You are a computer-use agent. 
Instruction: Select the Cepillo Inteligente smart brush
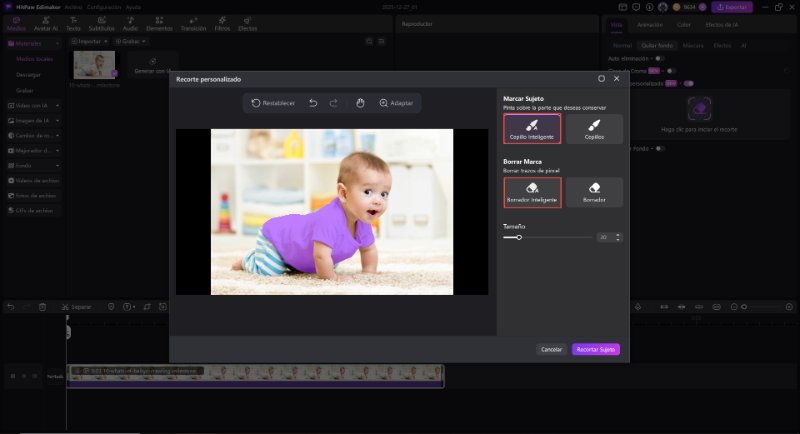tap(531, 128)
